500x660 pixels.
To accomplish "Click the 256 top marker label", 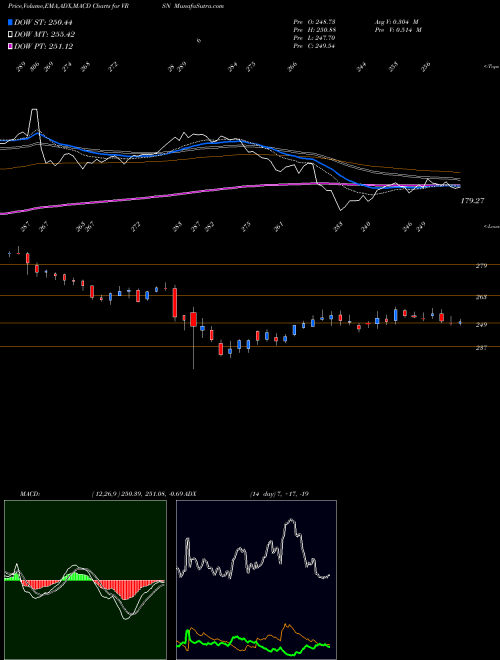I will [x=426, y=67].
